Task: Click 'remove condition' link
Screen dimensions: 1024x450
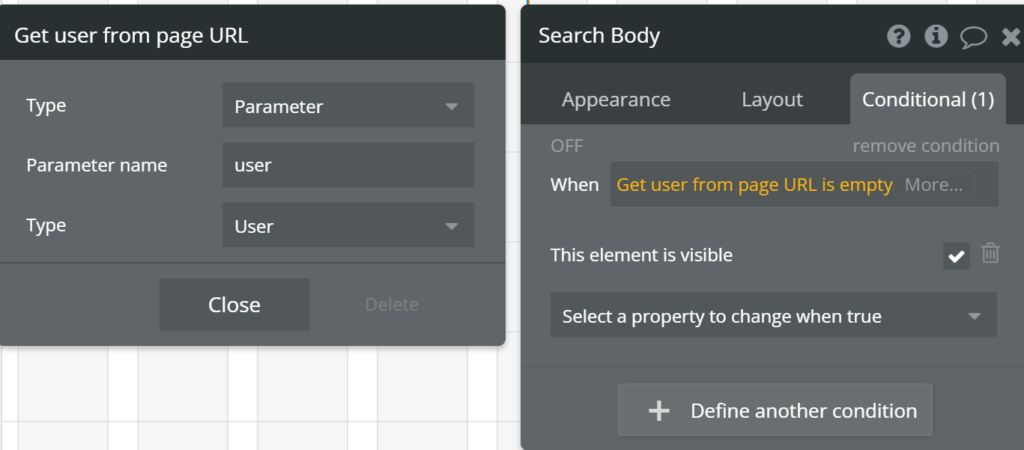Action: [926, 146]
